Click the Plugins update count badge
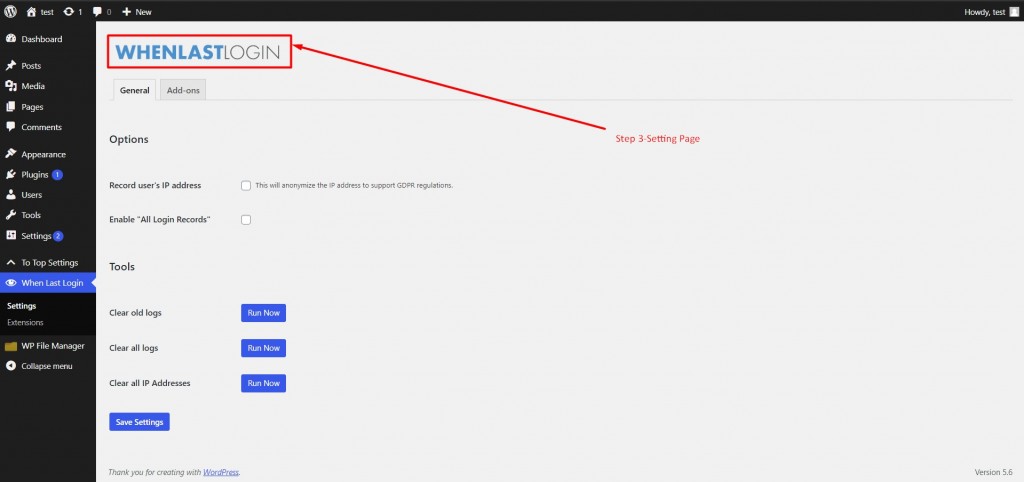This screenshot has height=482, width=1024. coord(57,174)
